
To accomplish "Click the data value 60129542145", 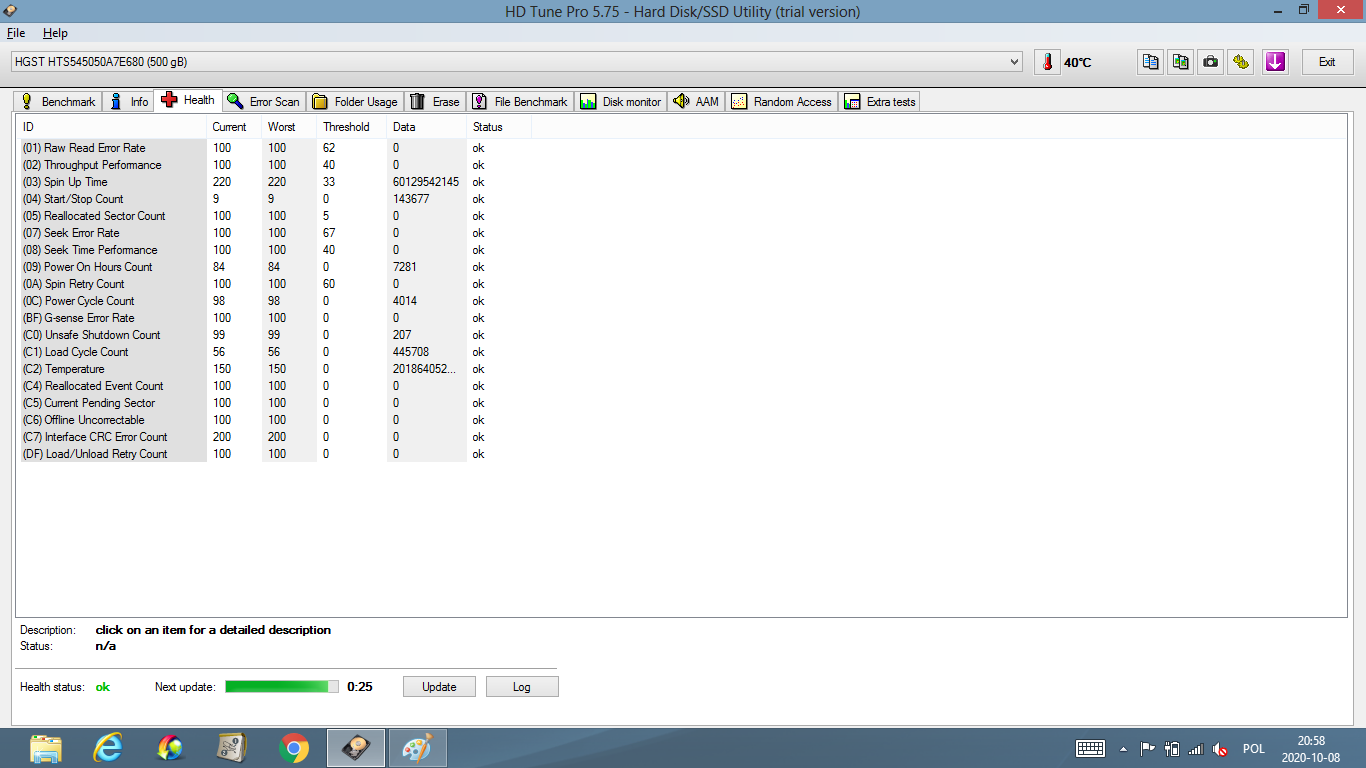I will (426, 182).
